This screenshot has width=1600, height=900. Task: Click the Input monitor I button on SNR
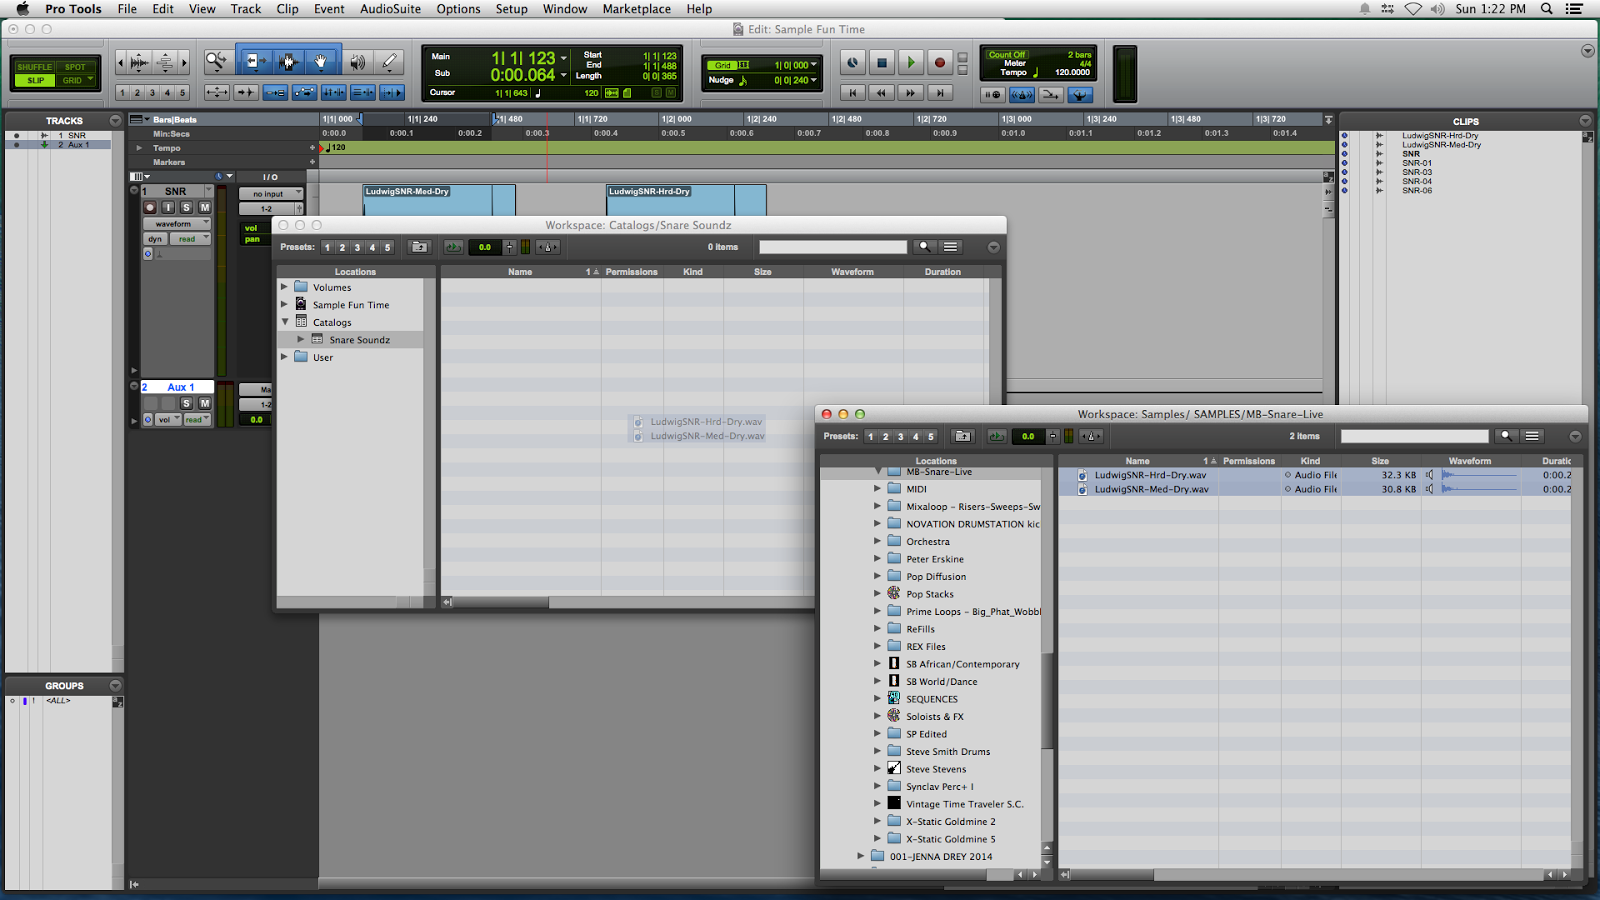pyautogui.click(x=168, y=207)
